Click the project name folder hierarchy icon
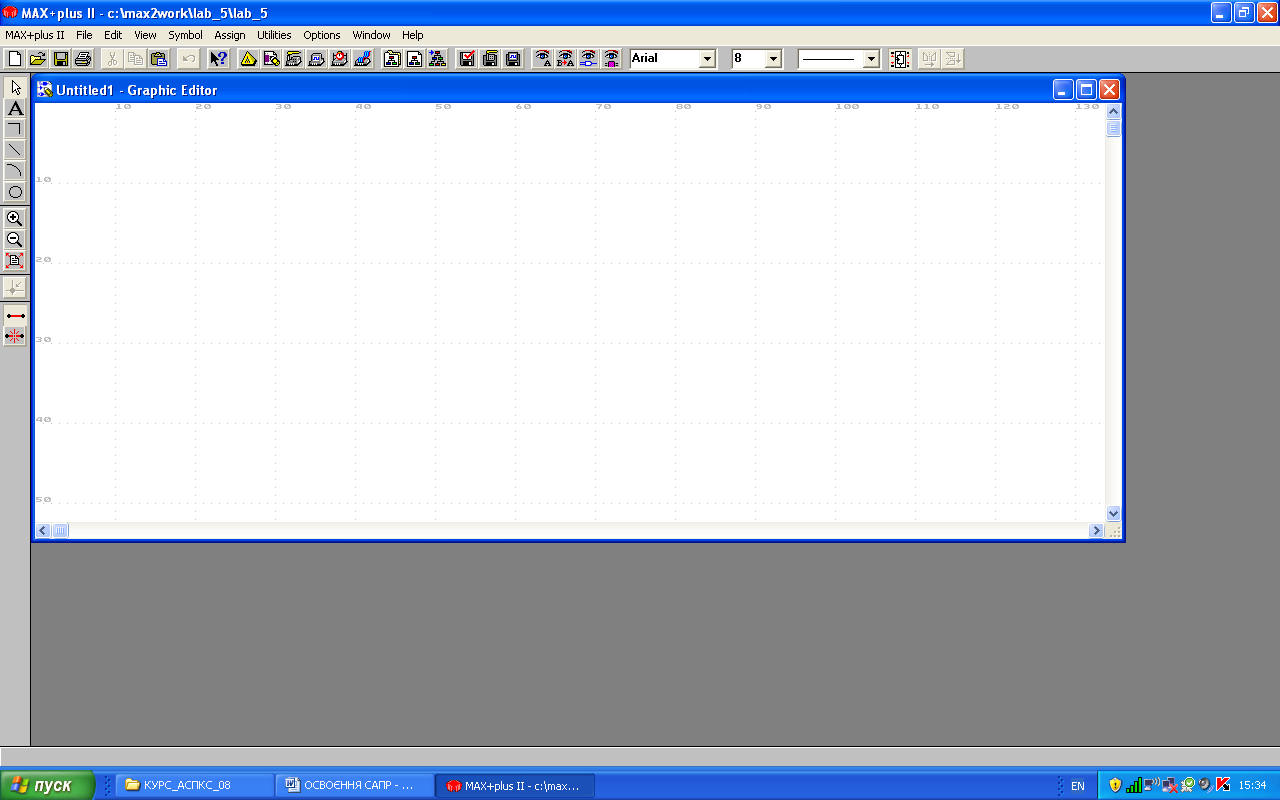 (x=392, y=59)
